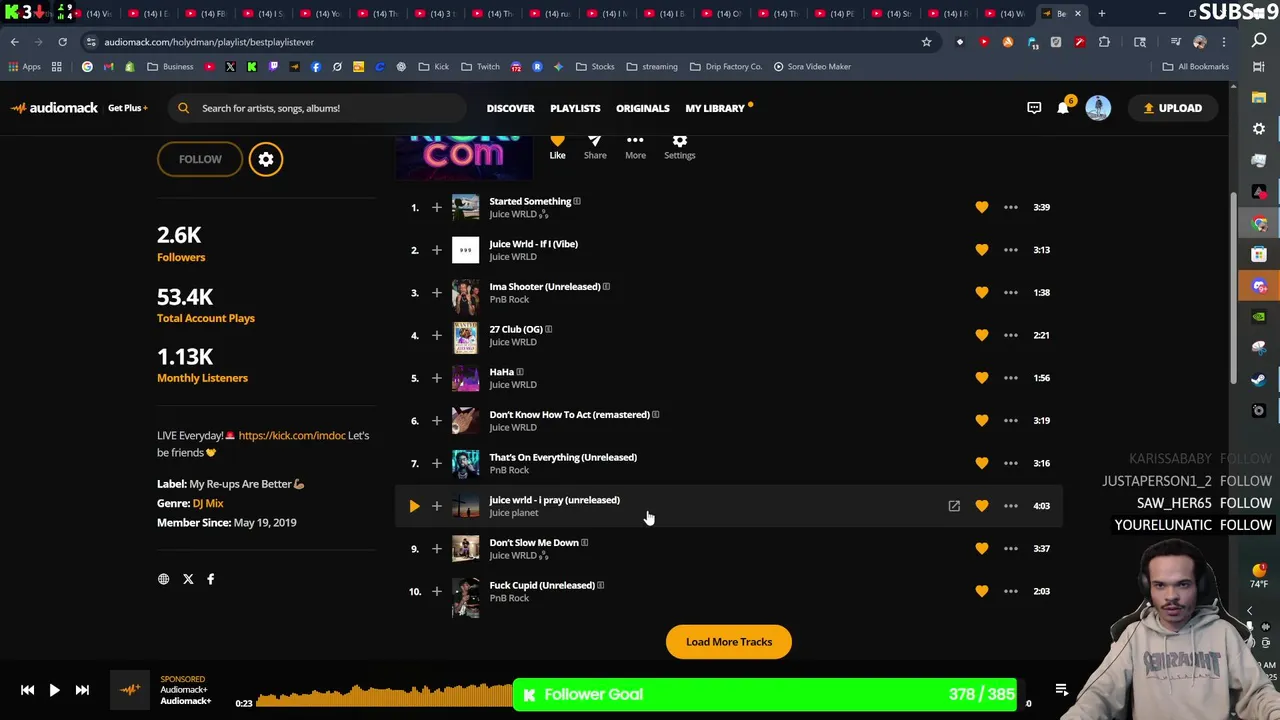This screenshot has height=720, width=1280.
Task: Open the website globe link in profile
Action: (164, 579)
